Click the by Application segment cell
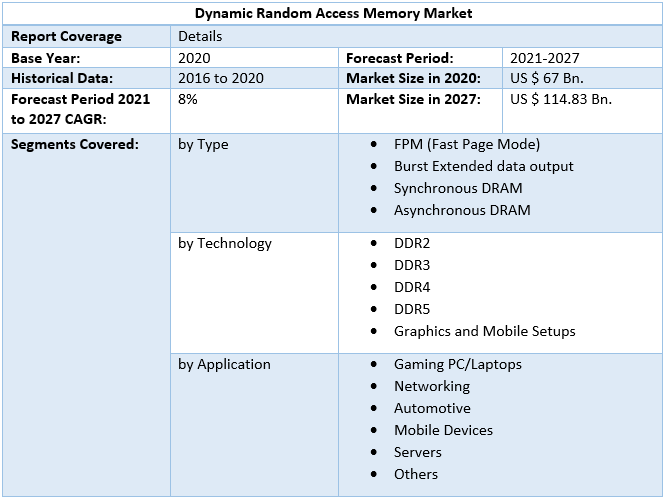This screenshot has height=500, width=669. [x=224, y=364]
